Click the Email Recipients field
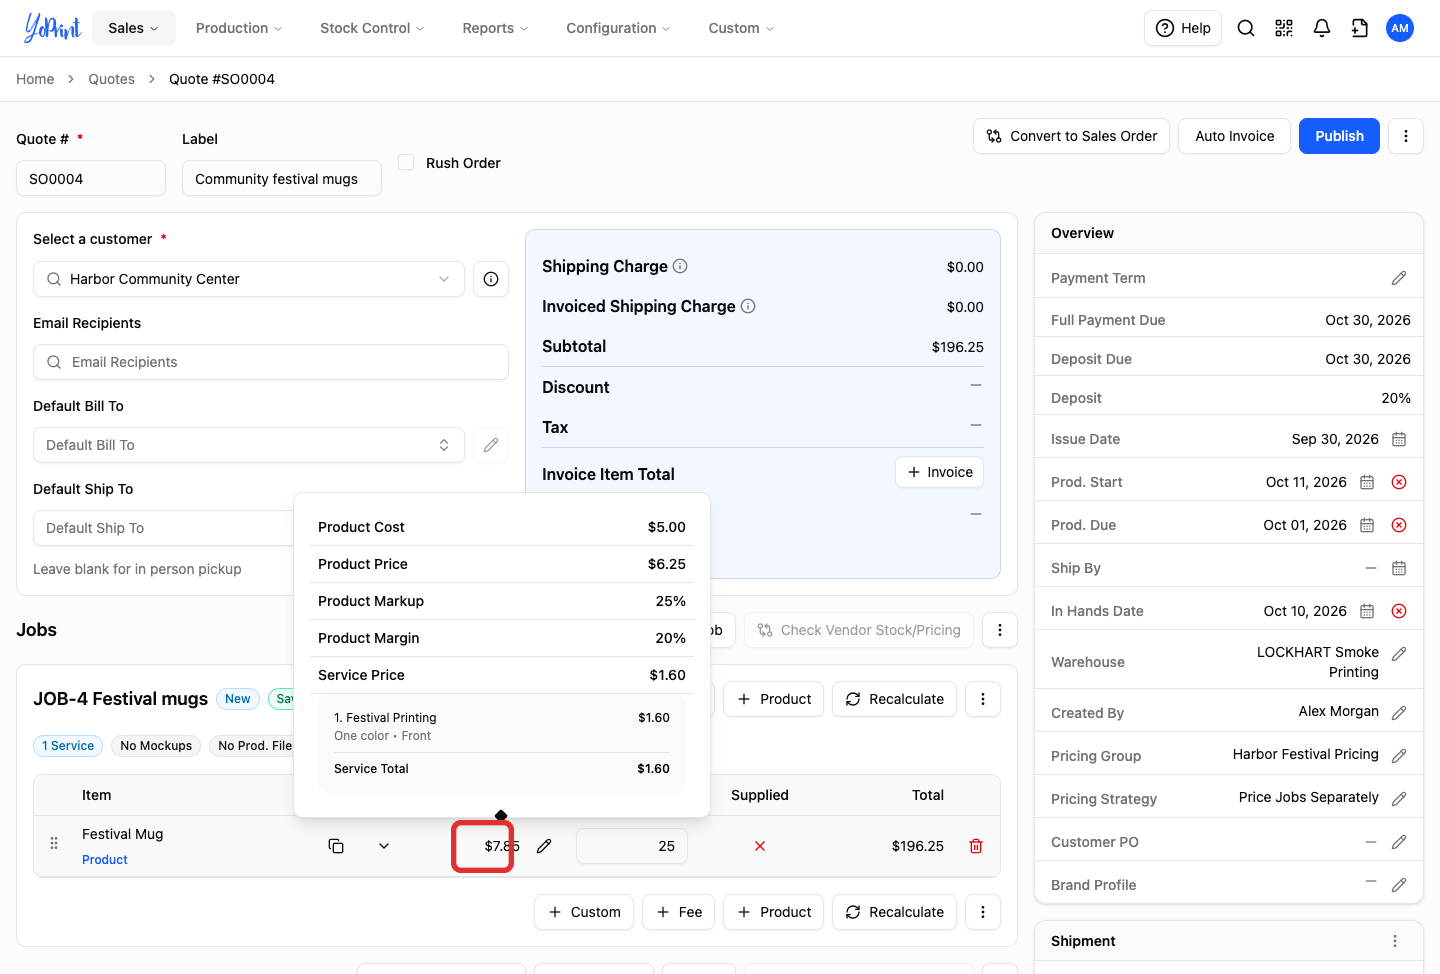Viewport: 1440px width, 974px height. [271, 362]
